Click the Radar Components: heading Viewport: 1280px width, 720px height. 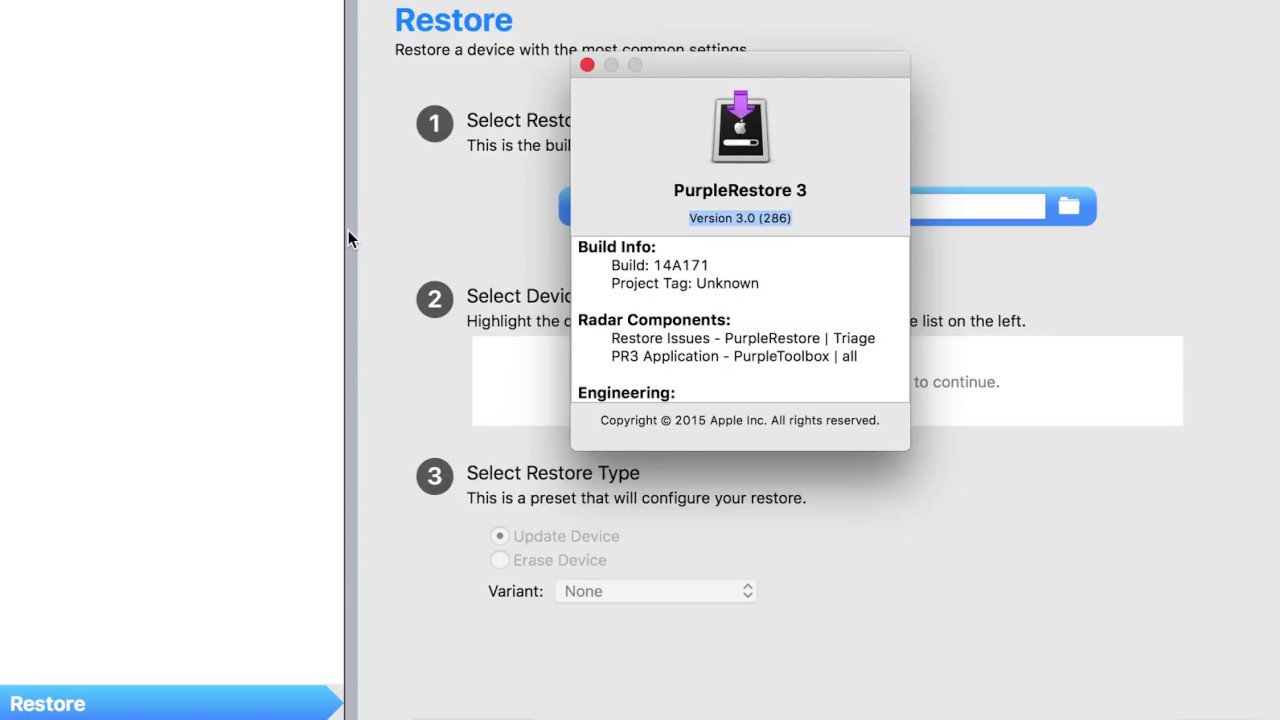click(x=654, y=320)
